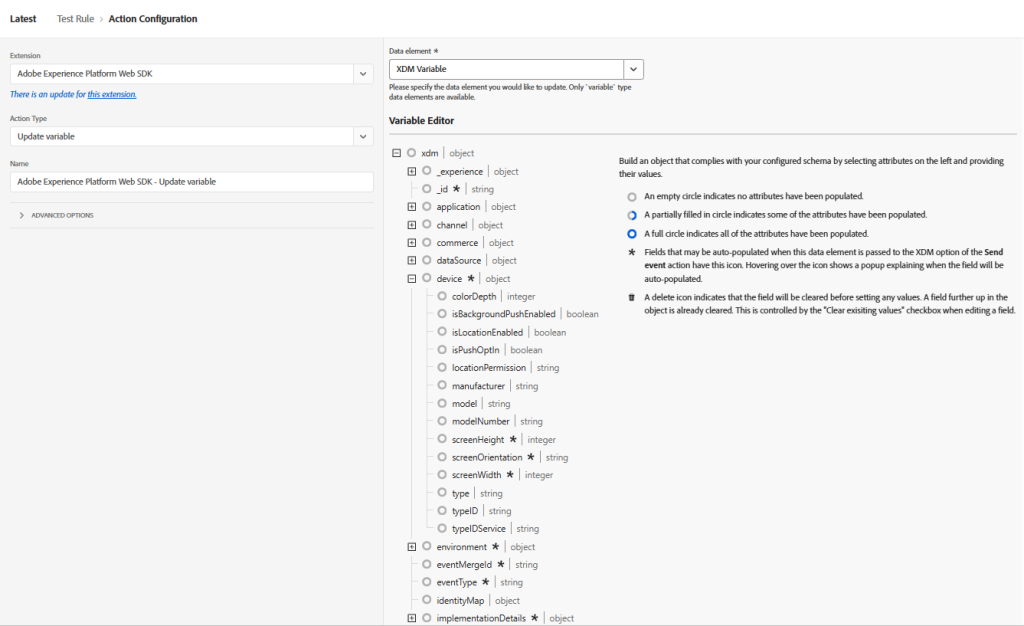Click the status circle for identityMap

[426, 600]
